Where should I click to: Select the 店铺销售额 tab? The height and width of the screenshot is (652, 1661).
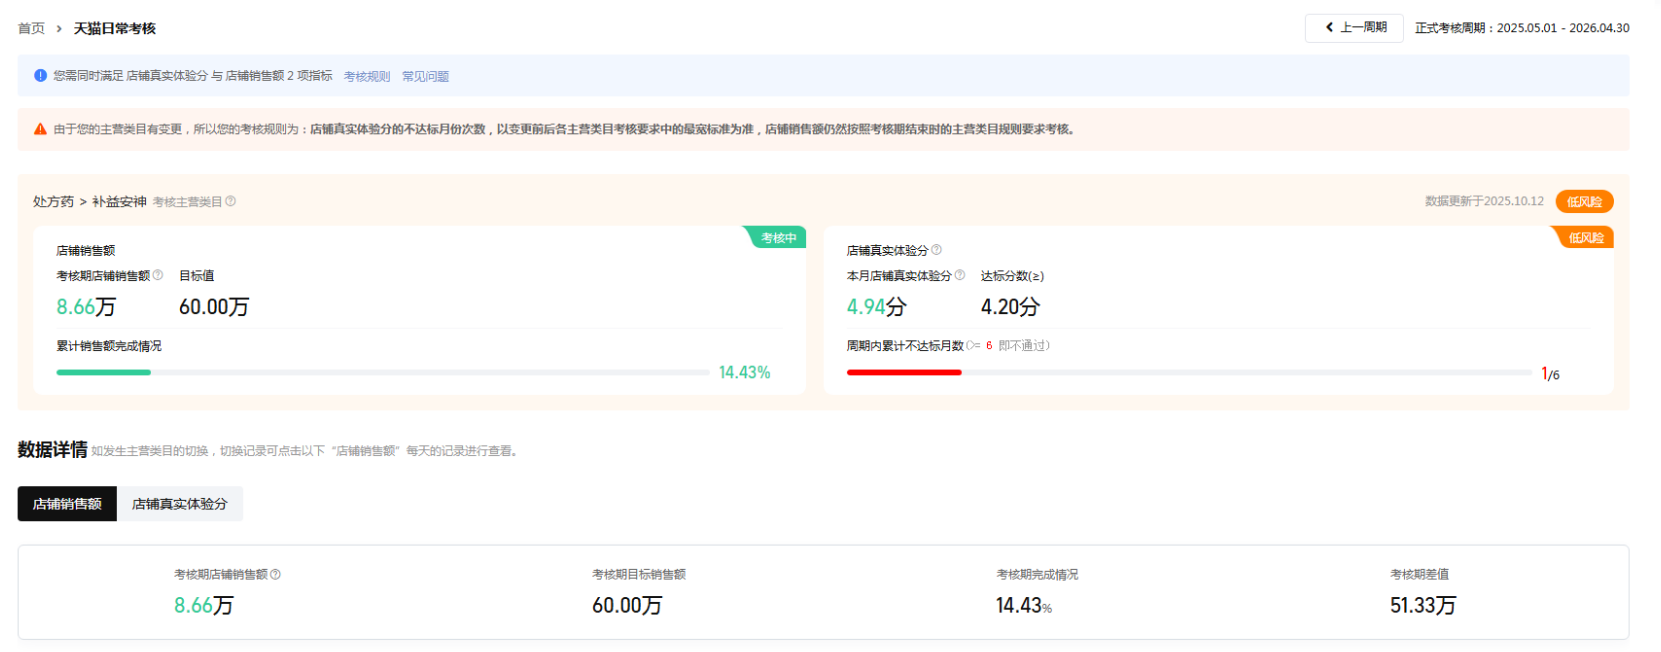coord(67,504)
